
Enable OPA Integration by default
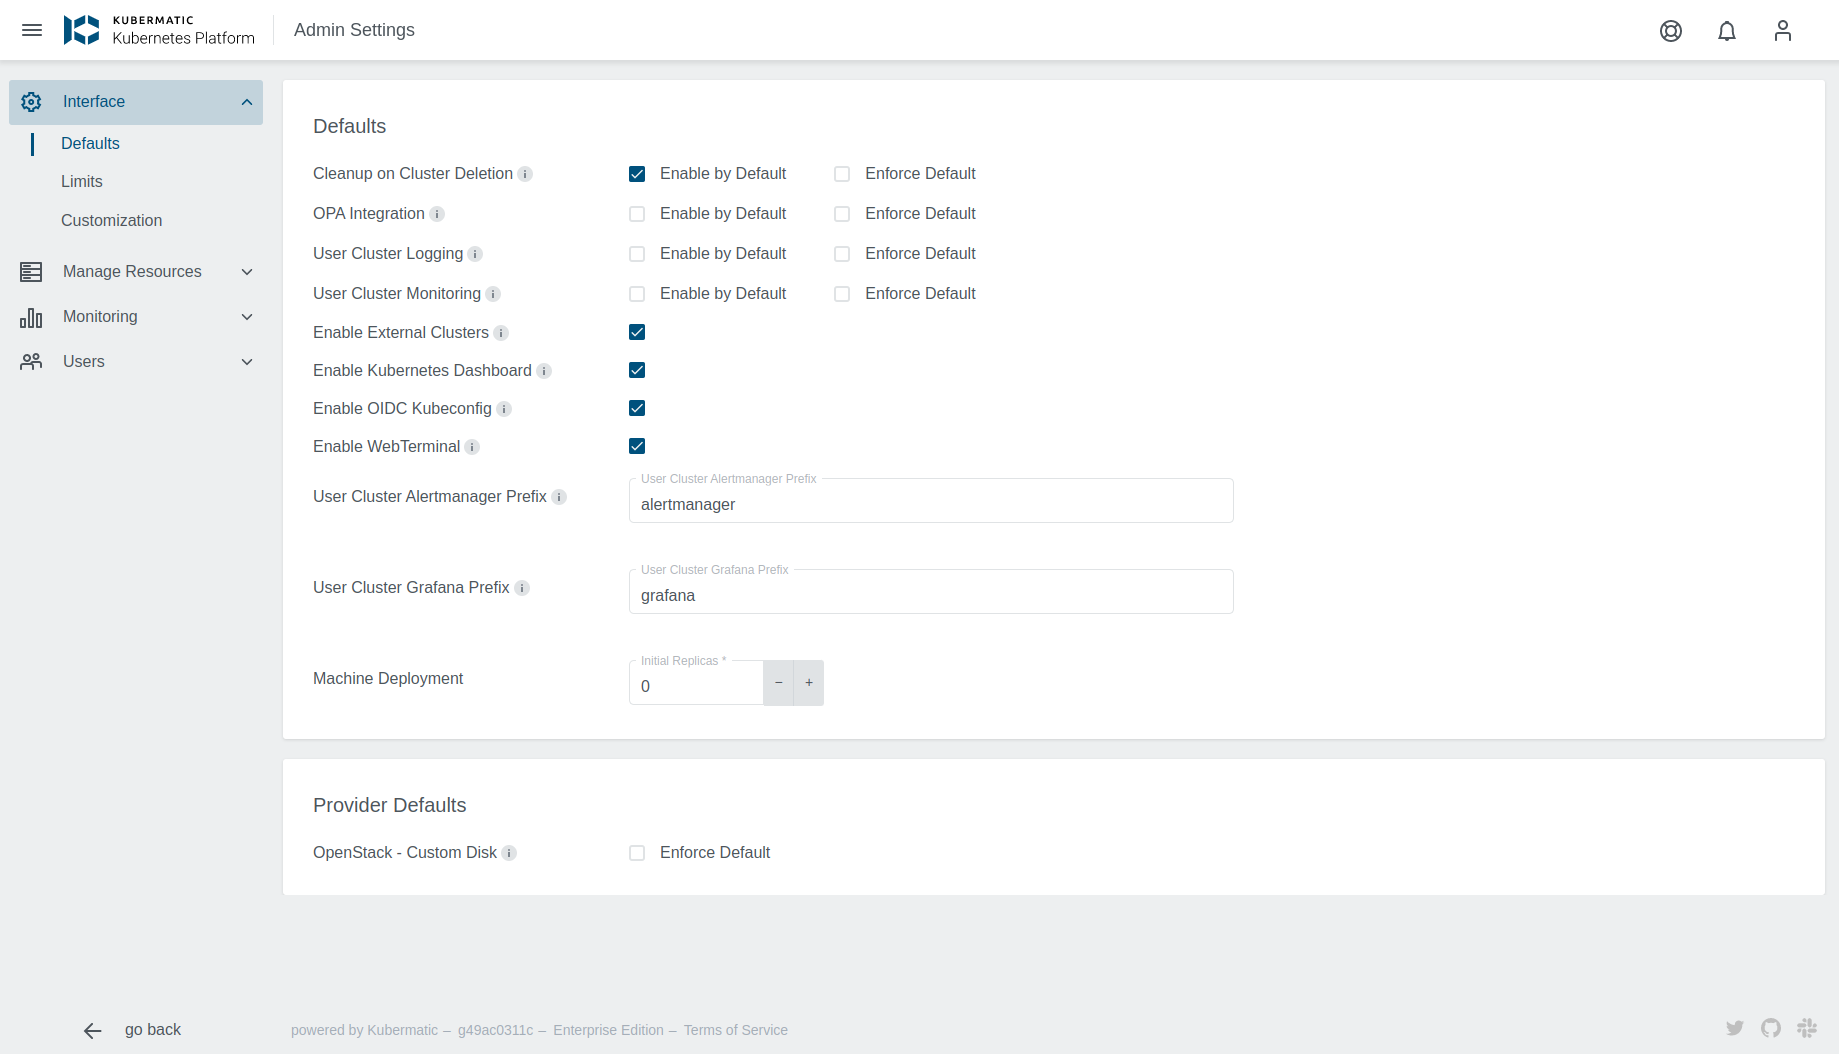tap(637, 213)
